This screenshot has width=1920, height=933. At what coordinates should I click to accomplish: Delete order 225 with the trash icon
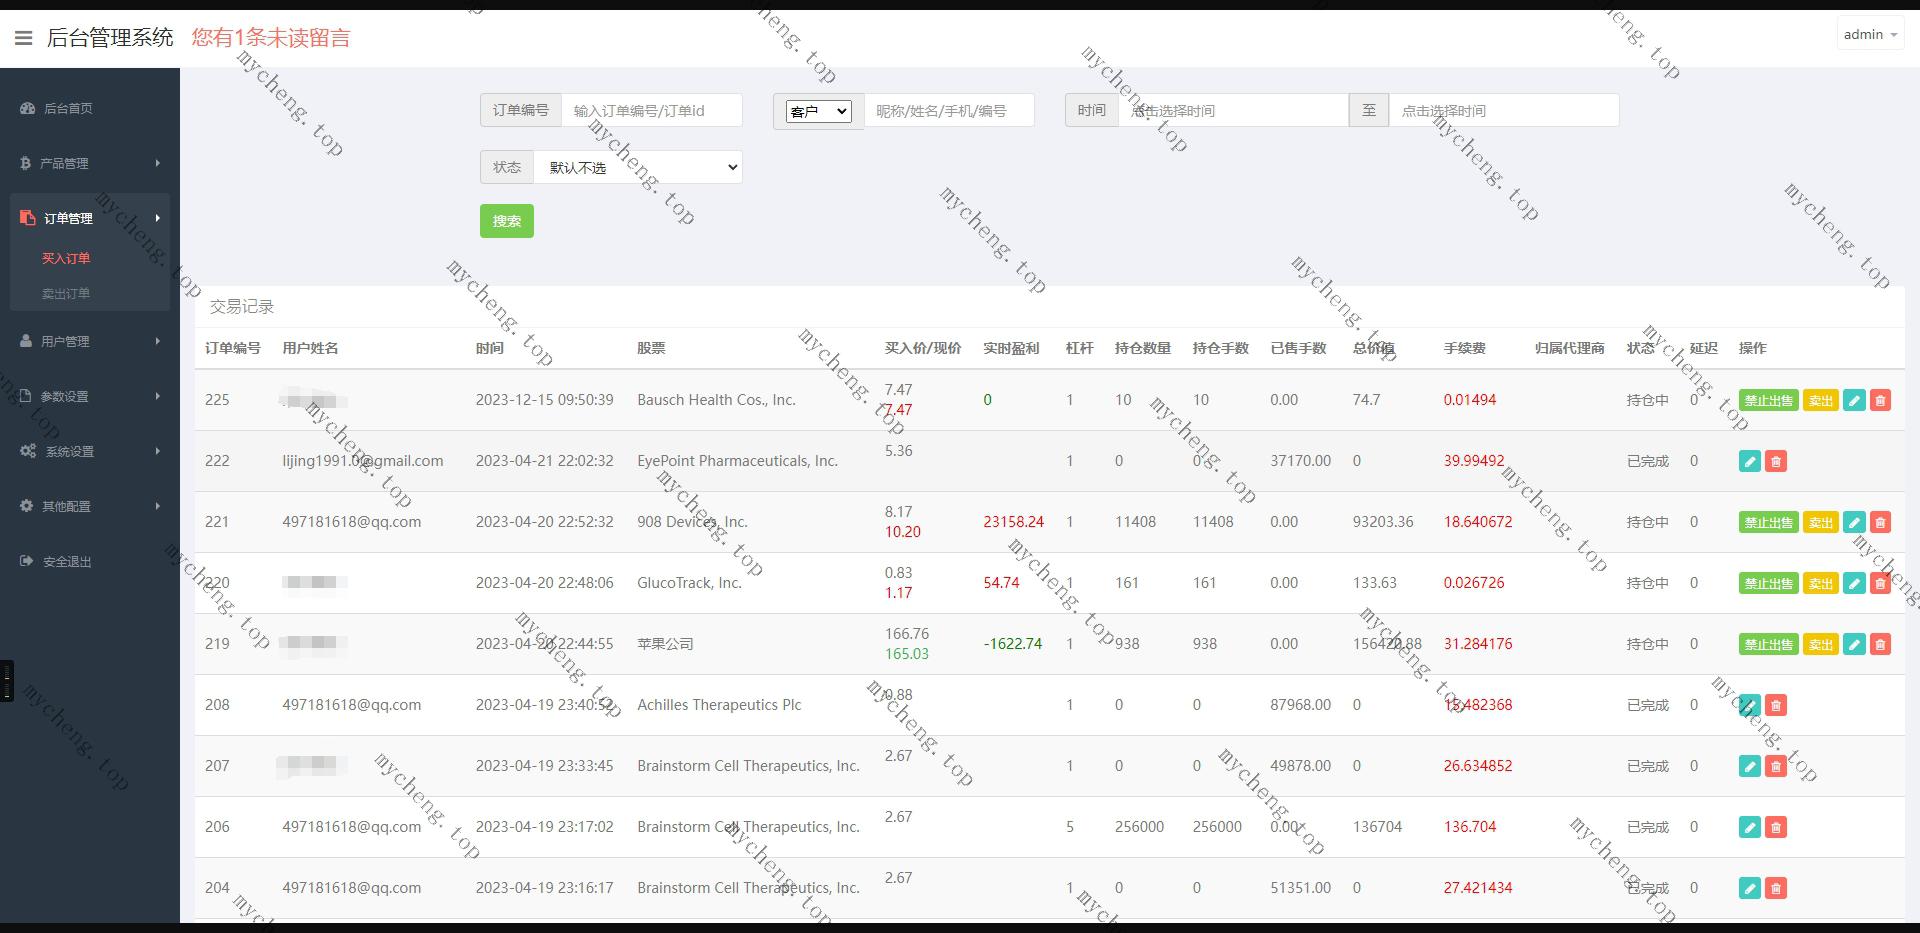[1880, 400]
